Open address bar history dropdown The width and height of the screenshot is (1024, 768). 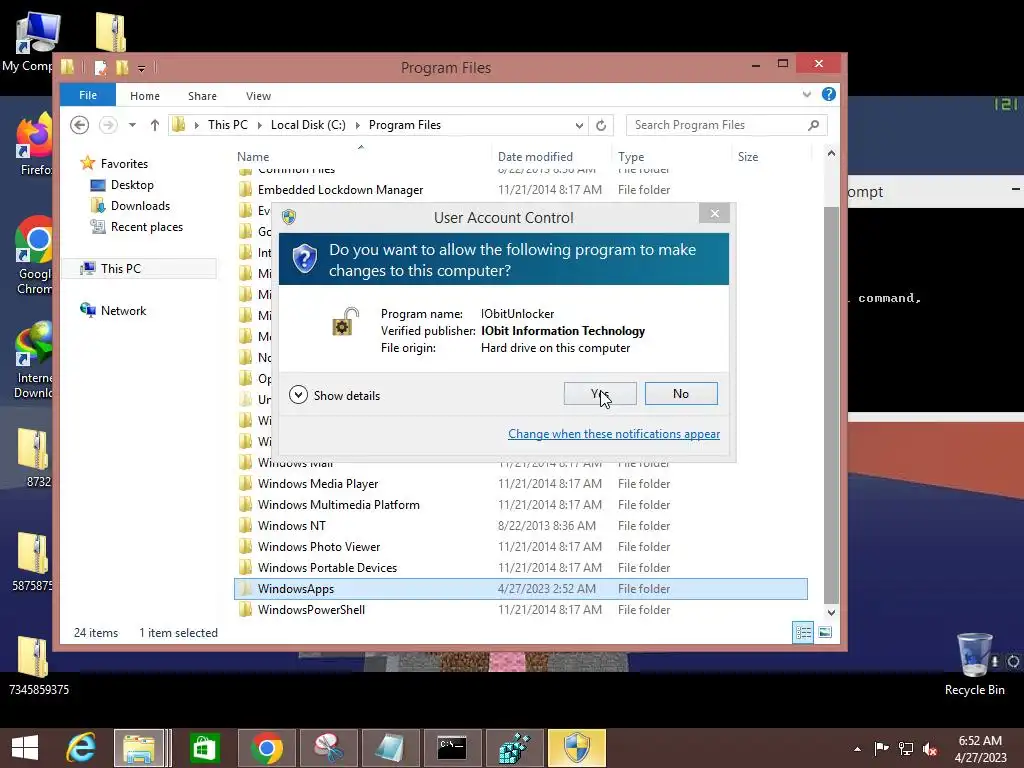(579, 125)
